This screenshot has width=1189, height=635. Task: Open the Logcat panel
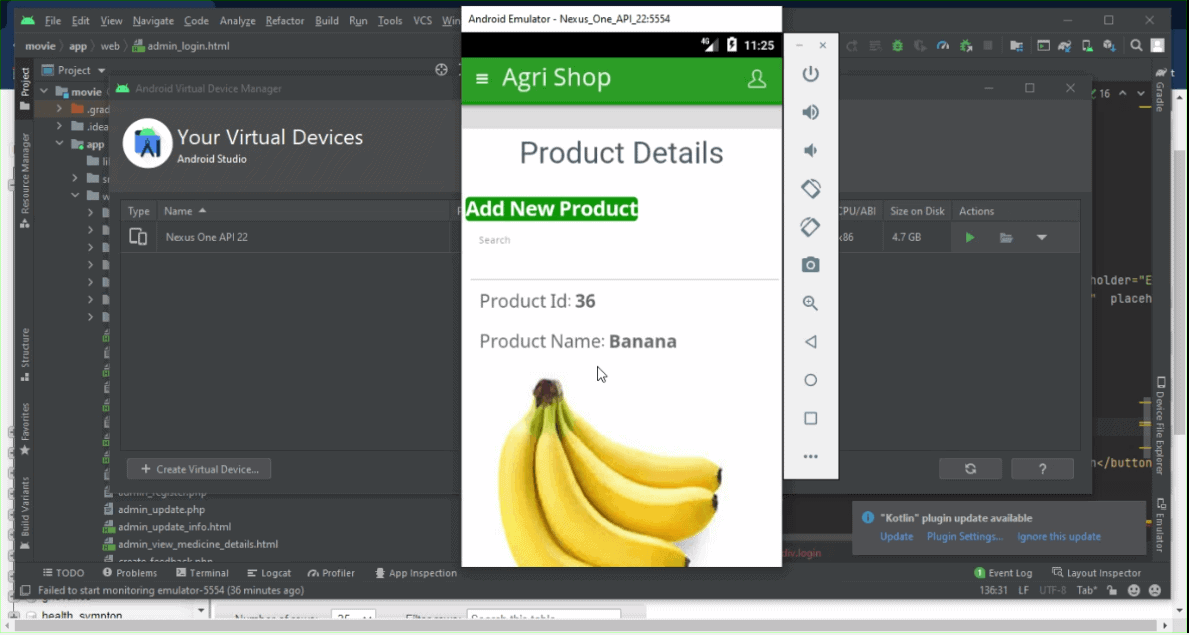[269, 573]
